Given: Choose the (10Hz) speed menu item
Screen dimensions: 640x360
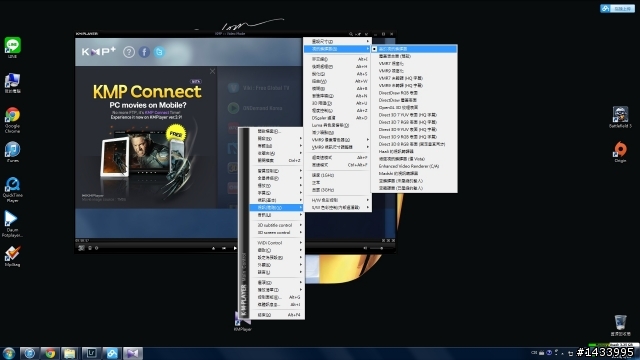Looking at the screenshot, I should click(x=337, y=175).
